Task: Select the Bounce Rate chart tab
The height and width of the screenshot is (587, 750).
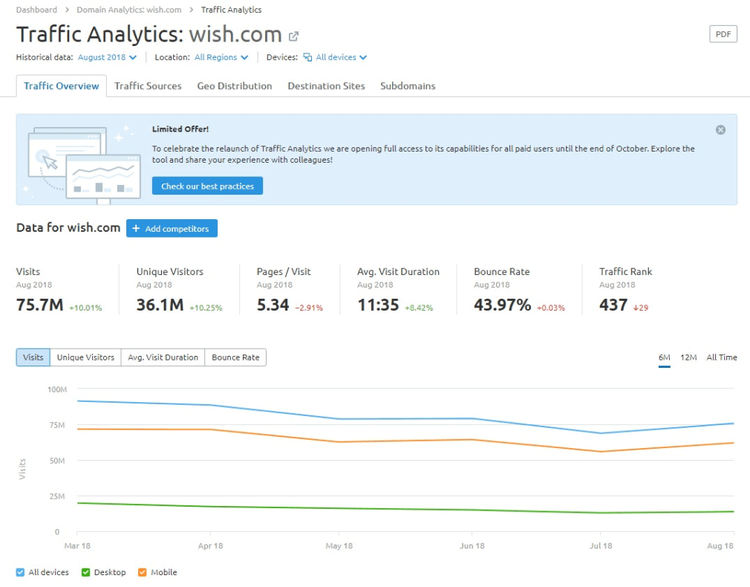Action: 235,357
